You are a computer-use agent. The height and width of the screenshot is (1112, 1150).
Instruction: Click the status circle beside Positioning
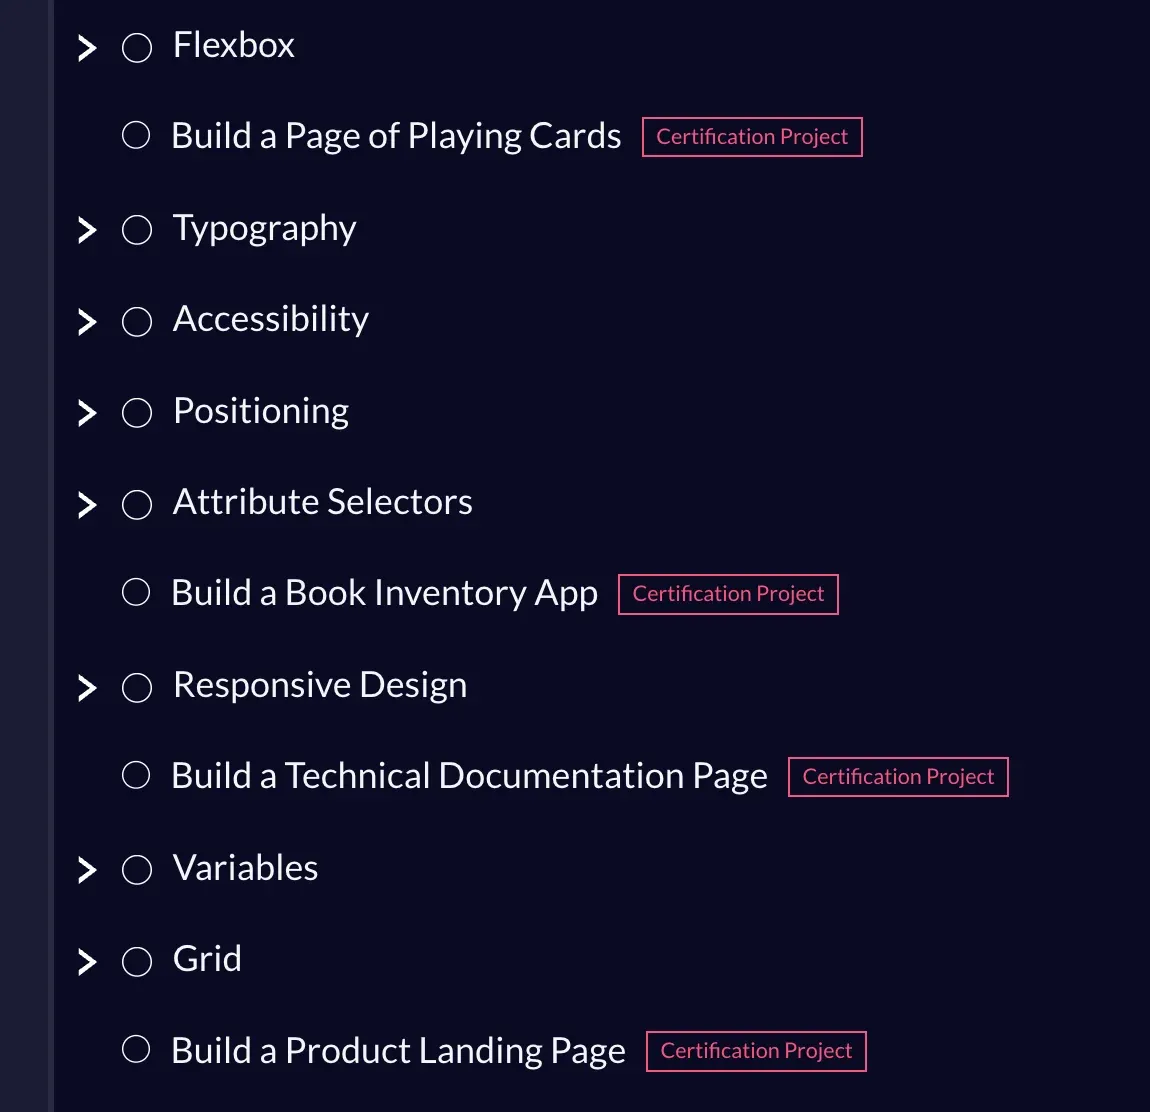[x=137, y=413]
